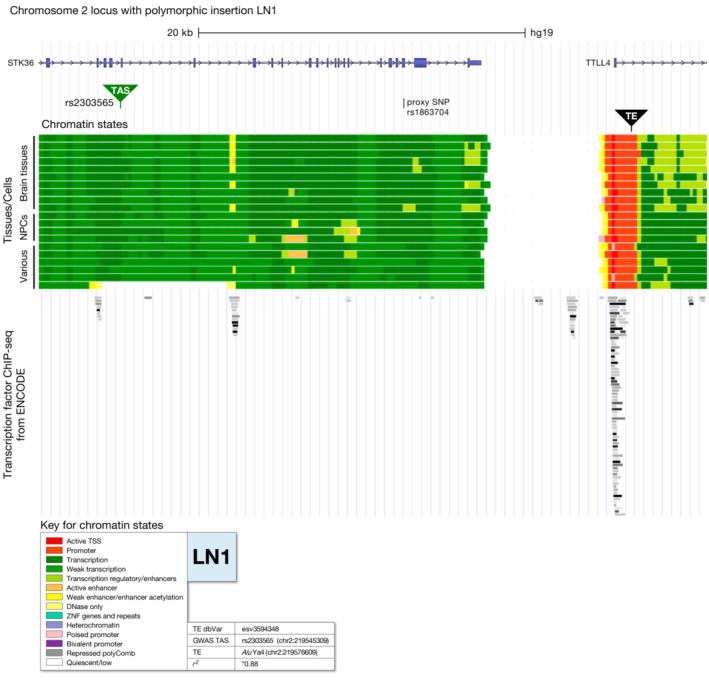
Task: Click the rs2303565 (chr2:219545309) table cell
Action: click(285, 641)
